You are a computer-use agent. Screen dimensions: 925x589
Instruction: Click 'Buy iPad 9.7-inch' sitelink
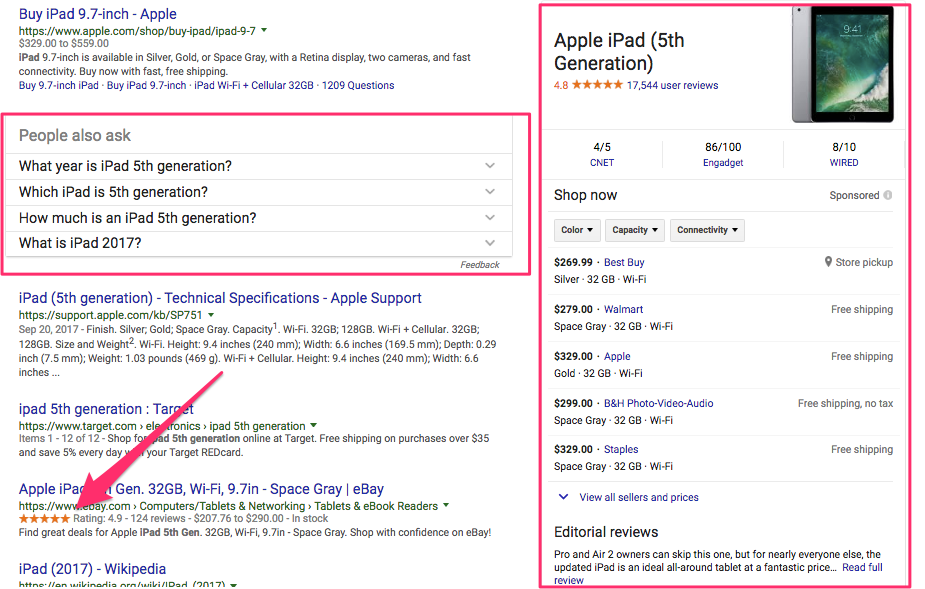click(x=146, y=85)
